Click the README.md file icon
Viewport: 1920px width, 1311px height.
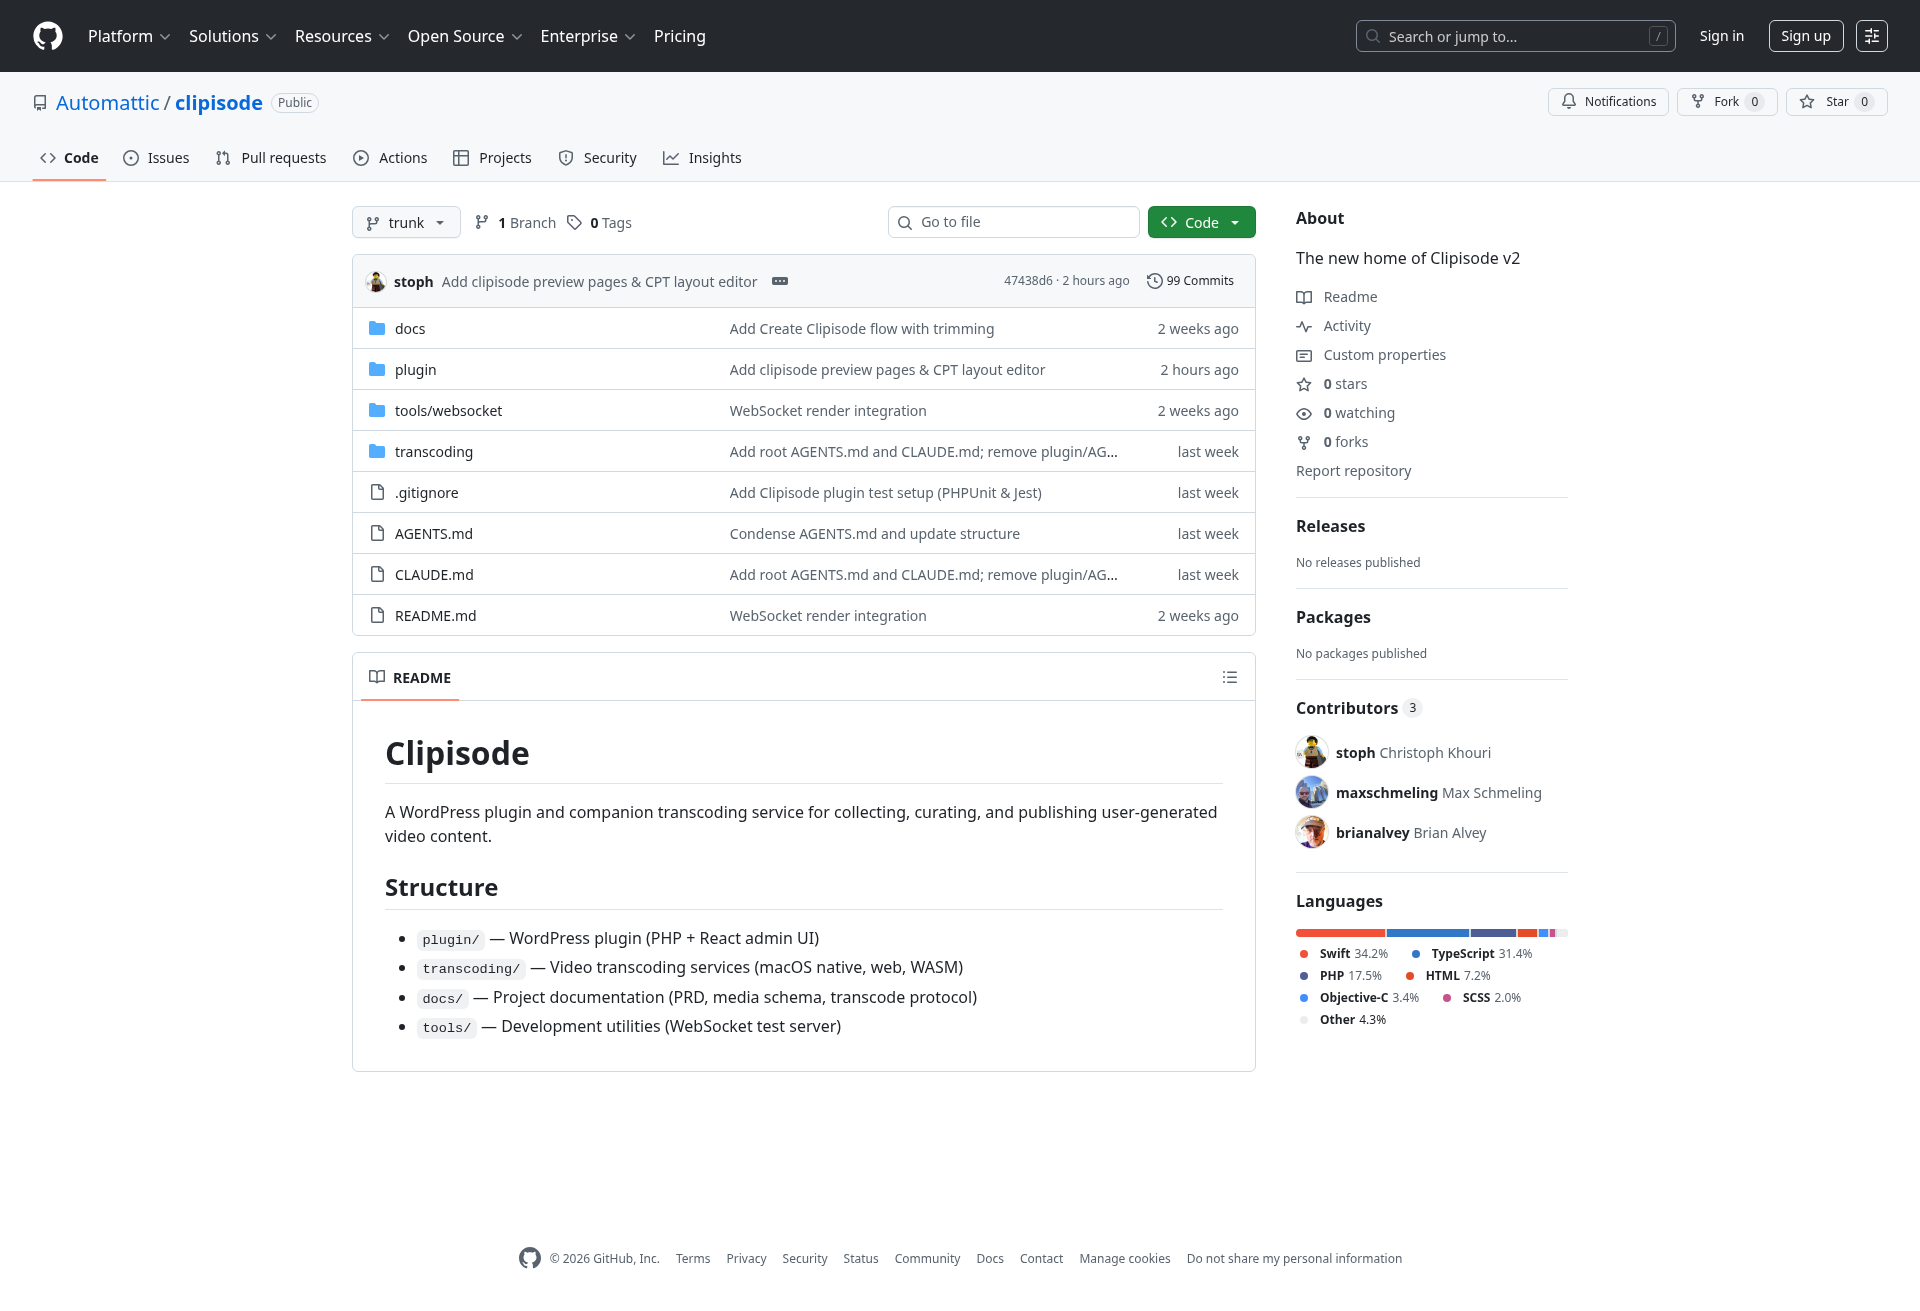coord(377,615)
